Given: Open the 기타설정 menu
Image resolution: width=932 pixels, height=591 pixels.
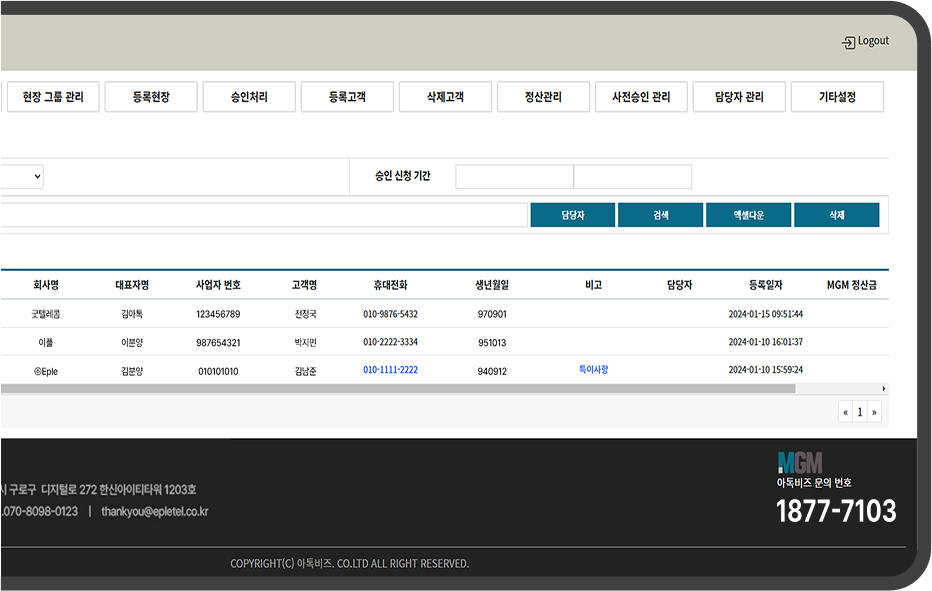Looking at the screenshot, I should (837, 97).
